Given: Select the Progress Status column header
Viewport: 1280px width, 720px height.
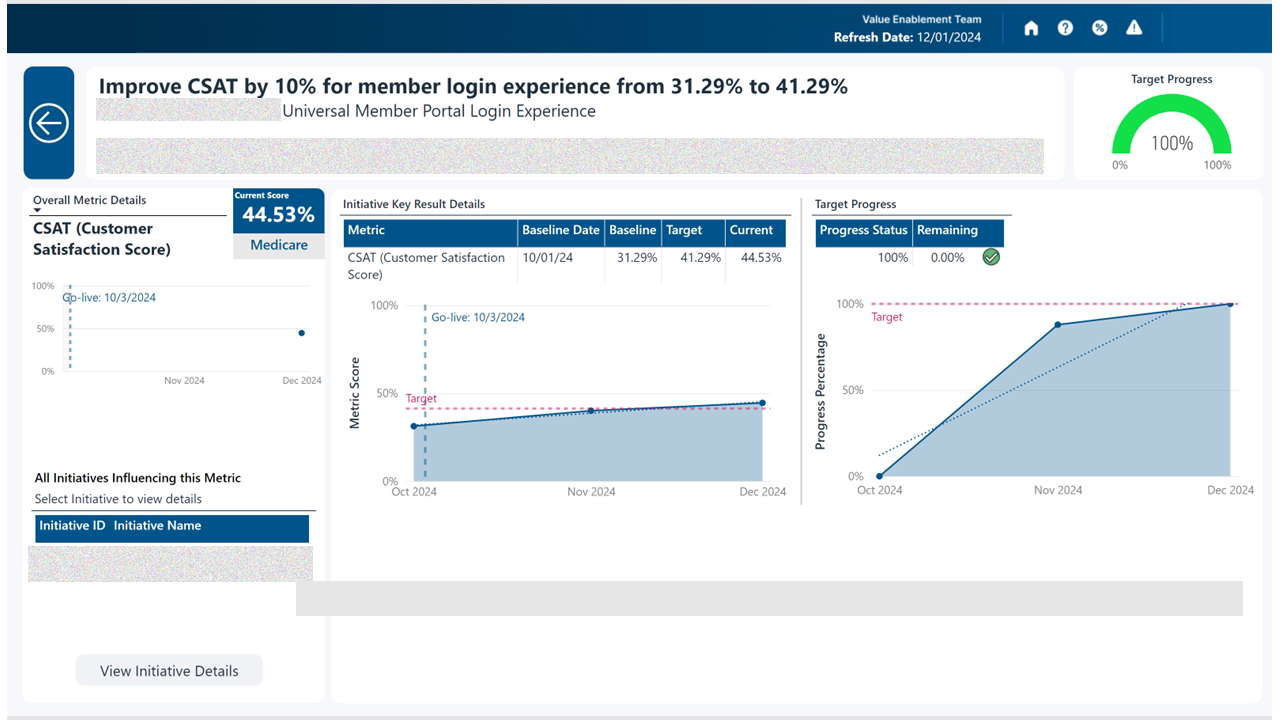Looking at the screenshot, I should pyautogui.click(x=864, y=231).
